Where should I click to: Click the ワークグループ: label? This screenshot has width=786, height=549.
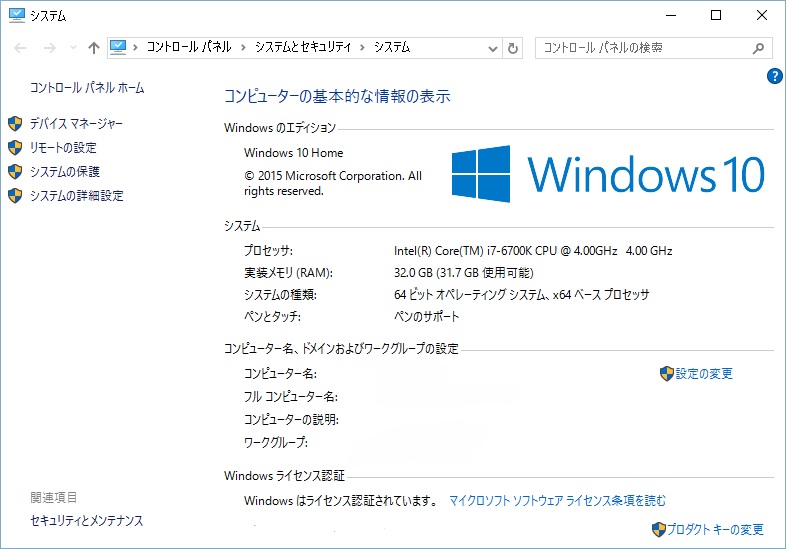point(276,442)
